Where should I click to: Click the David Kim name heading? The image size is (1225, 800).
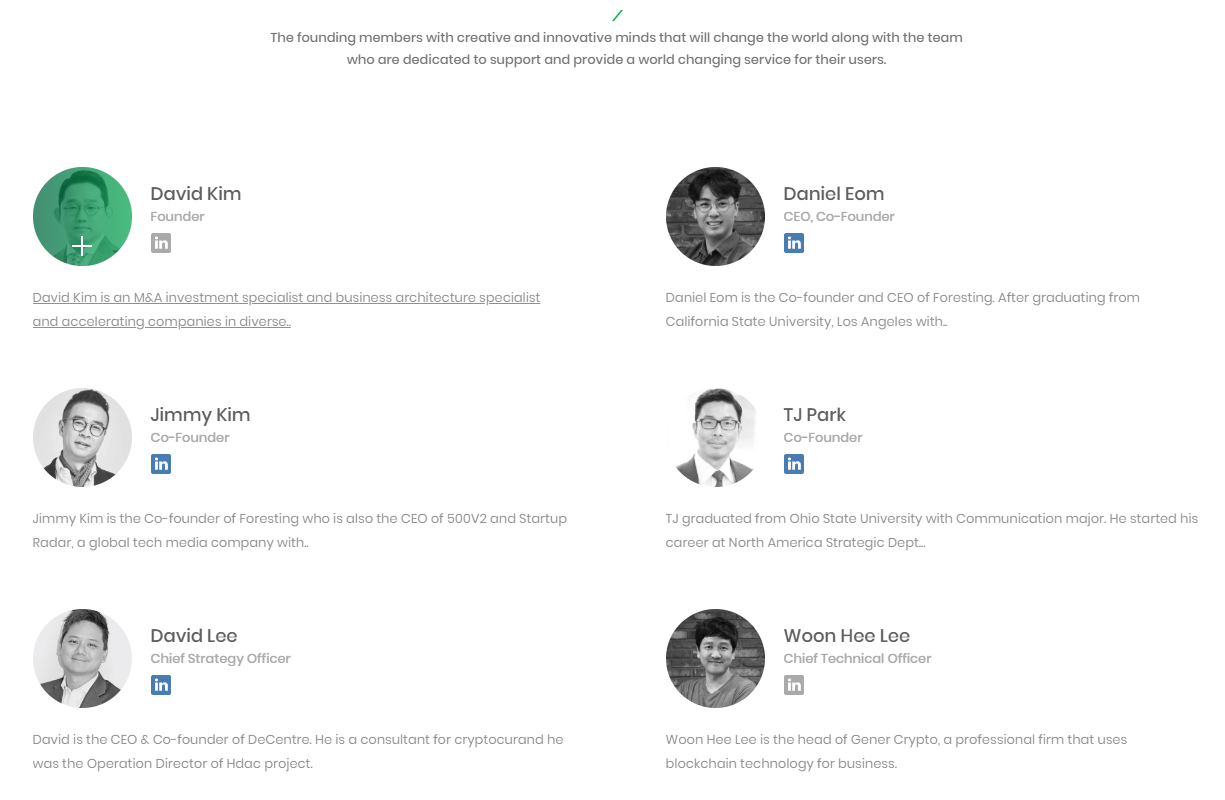pyautogui.click(x=196, y=194)
